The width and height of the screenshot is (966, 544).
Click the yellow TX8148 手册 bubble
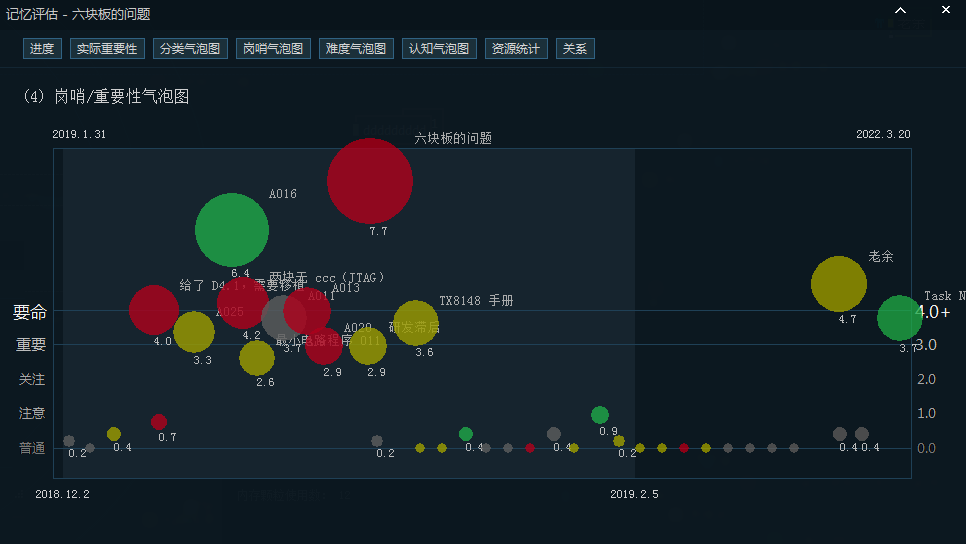click(416, 322)
